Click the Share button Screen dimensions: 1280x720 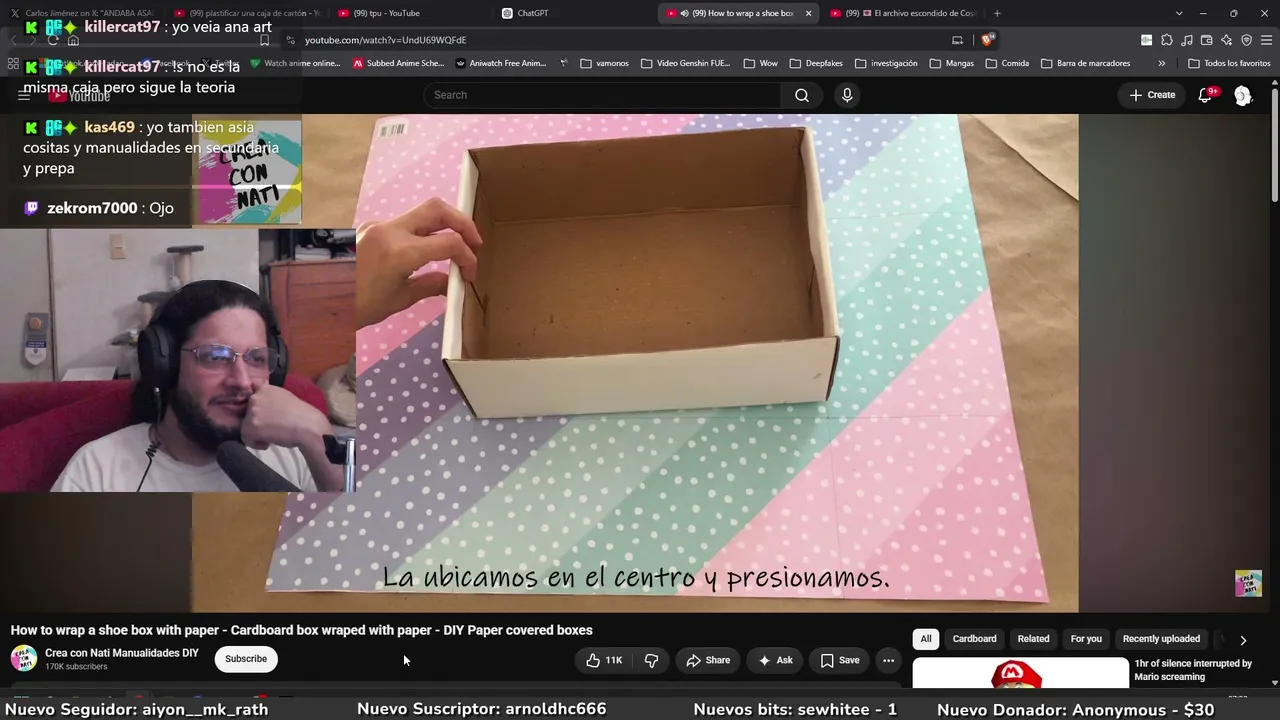pyautogui.click(x=708, y=660)
